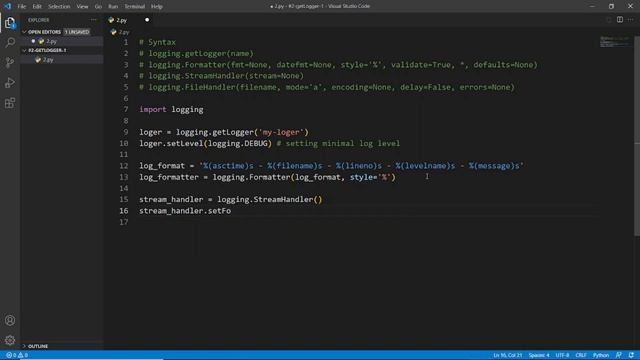Restore down the VS Code window
The image size is (640, 360).
click(611, 6)
